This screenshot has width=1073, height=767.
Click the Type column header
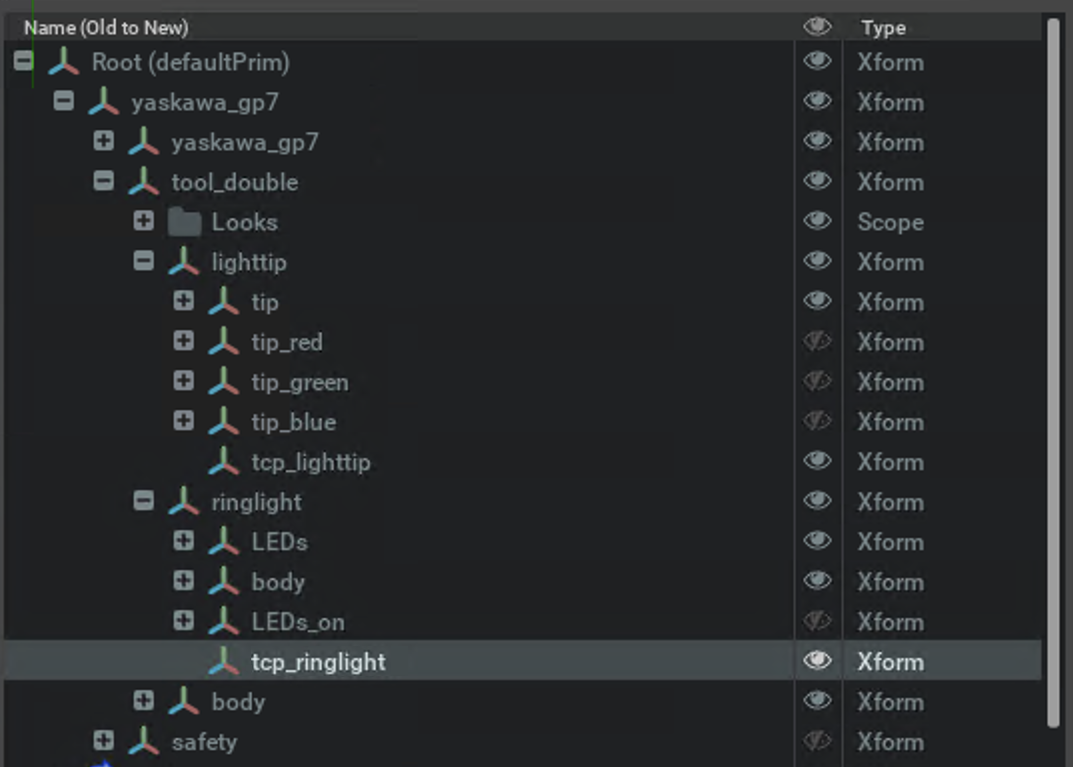coord(883,28)
